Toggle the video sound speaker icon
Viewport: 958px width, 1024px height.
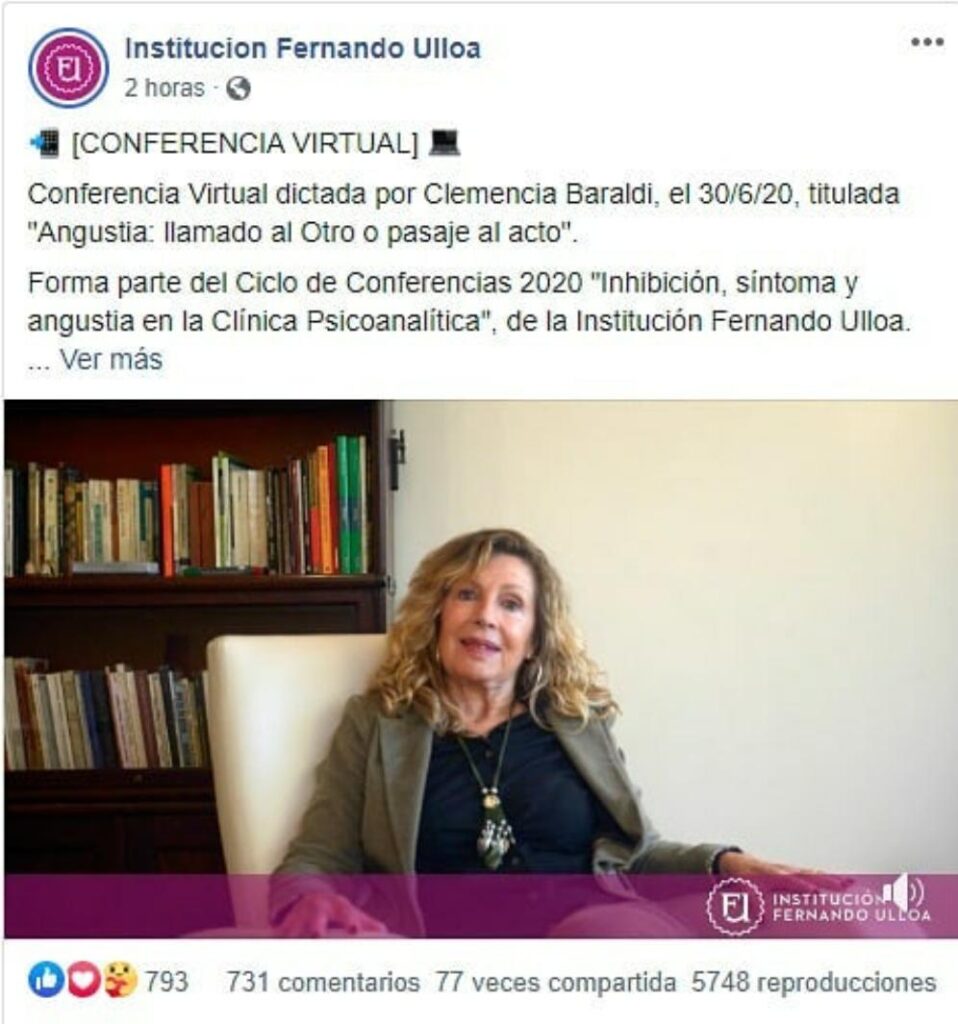pyautogui.click(x=902, y=892)
